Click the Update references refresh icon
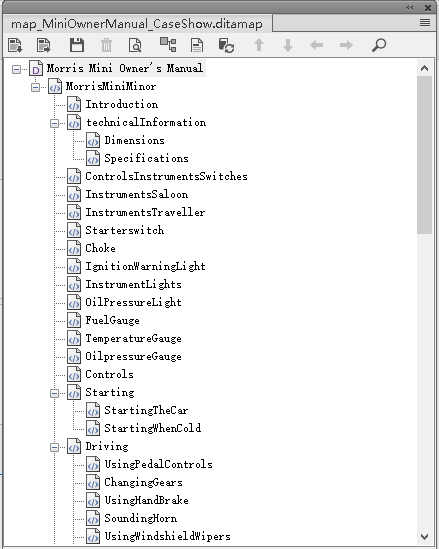 click(x=226, y=46)
